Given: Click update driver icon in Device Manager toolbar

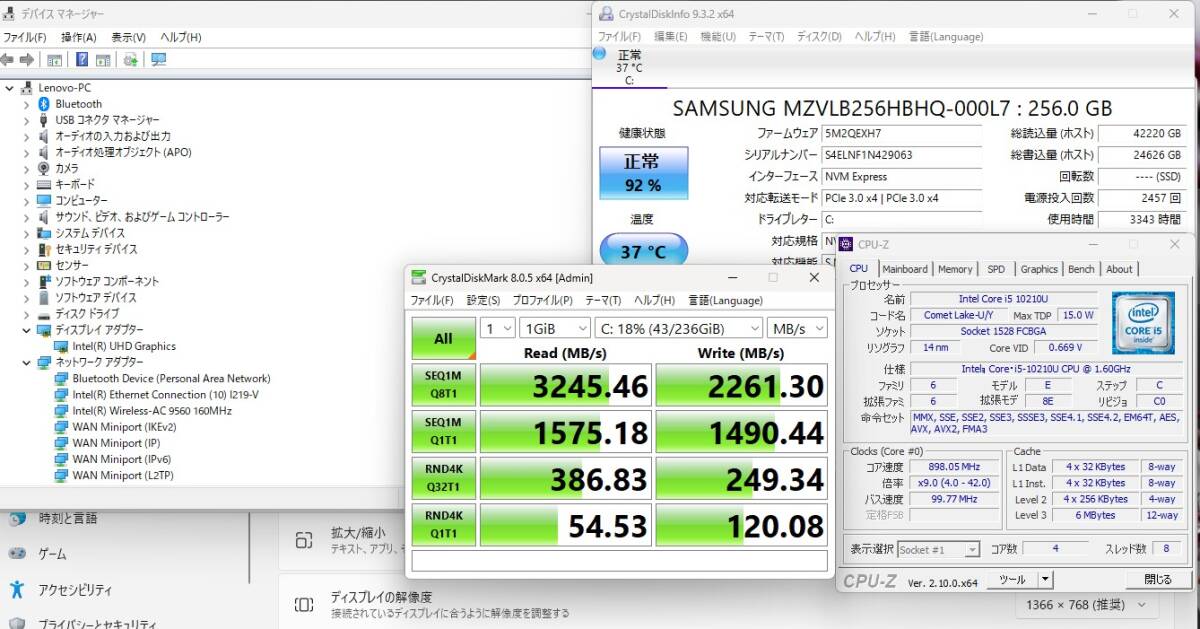Looking at the screenshot, I should [x=131, y=60].
